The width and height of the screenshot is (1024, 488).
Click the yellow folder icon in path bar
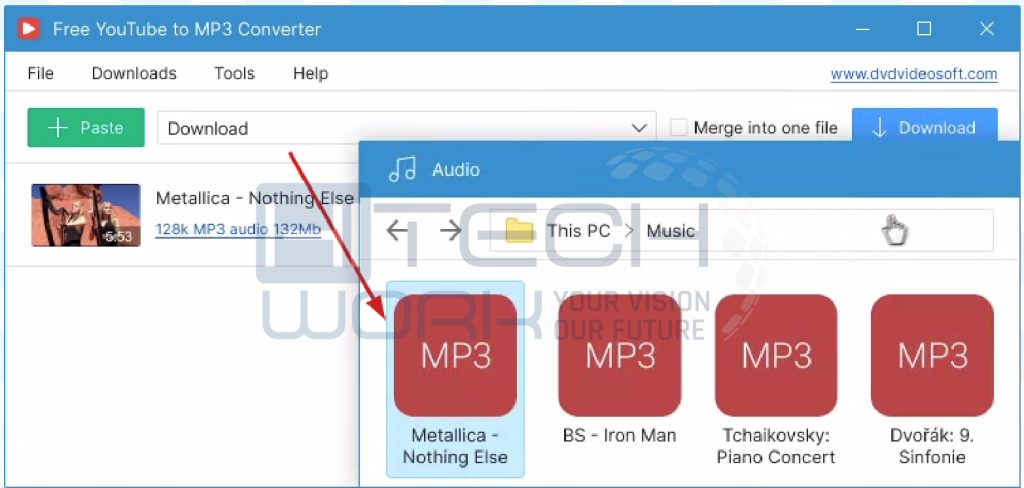(520, 230)
